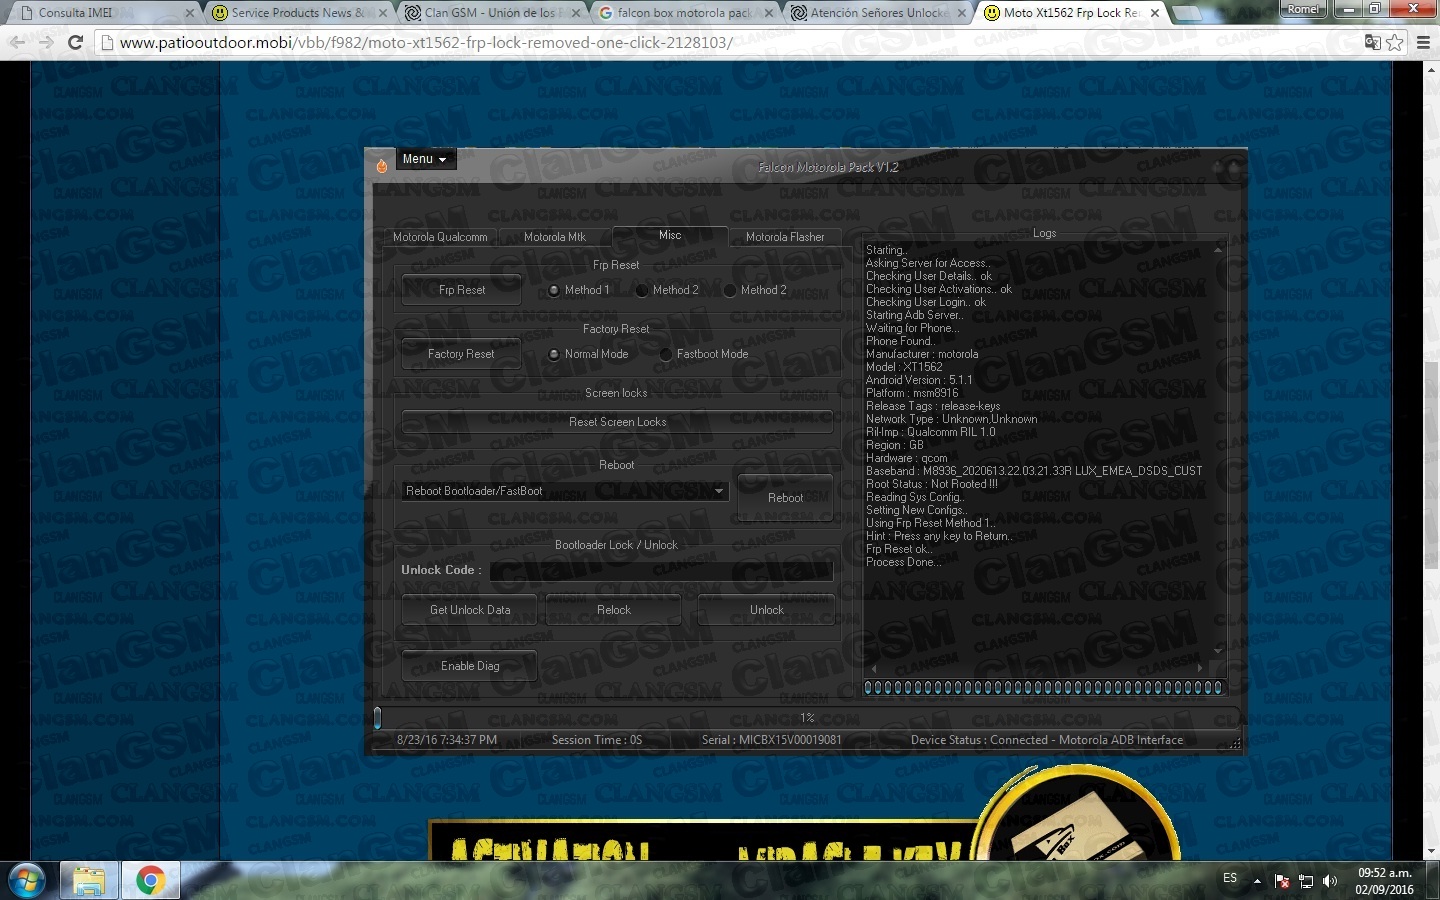The height and width of the screenshot is (900, 1440).
Task: Click the Unlock Code input field
Action: [x=661, y=571]
